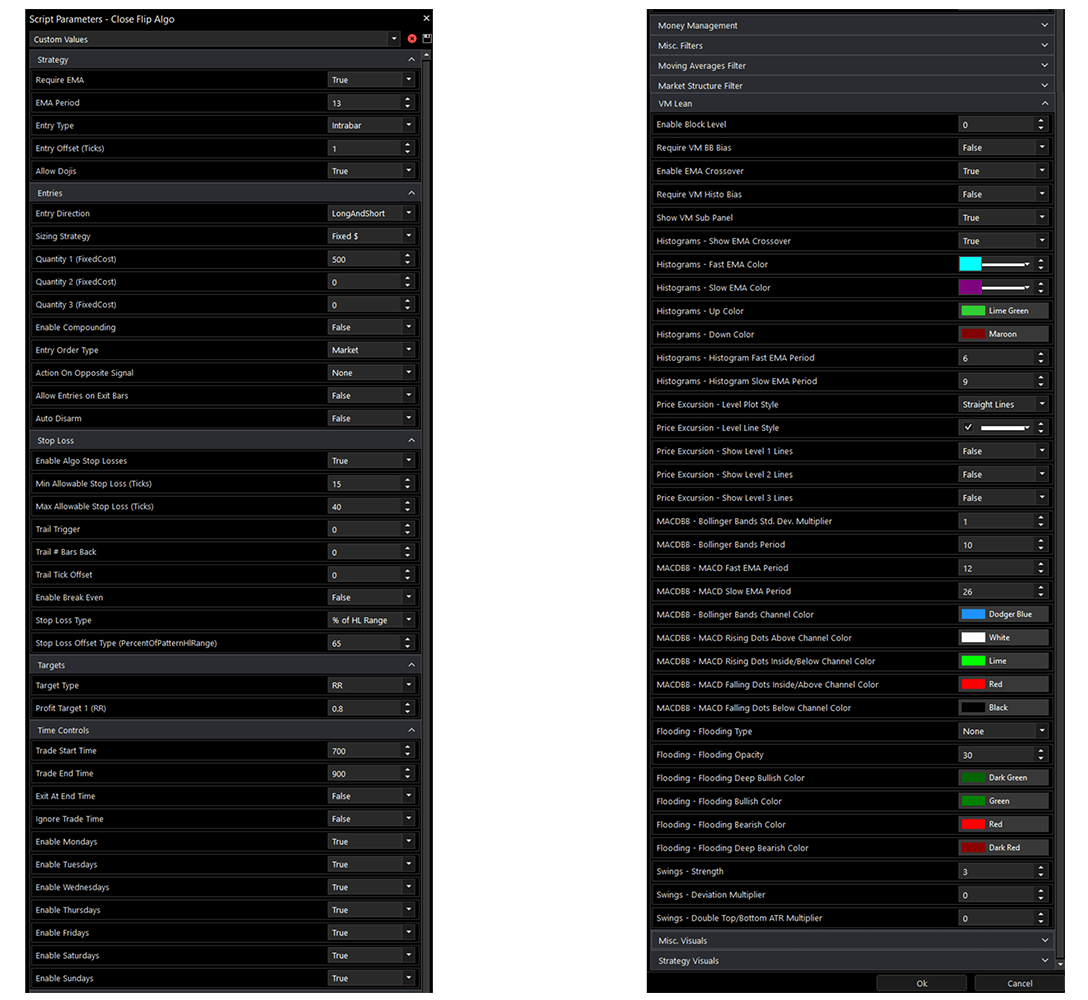The image size is (1088, 1000).
Task: Open the Enable Break Even dropdown
Action: tap(371, 598)
